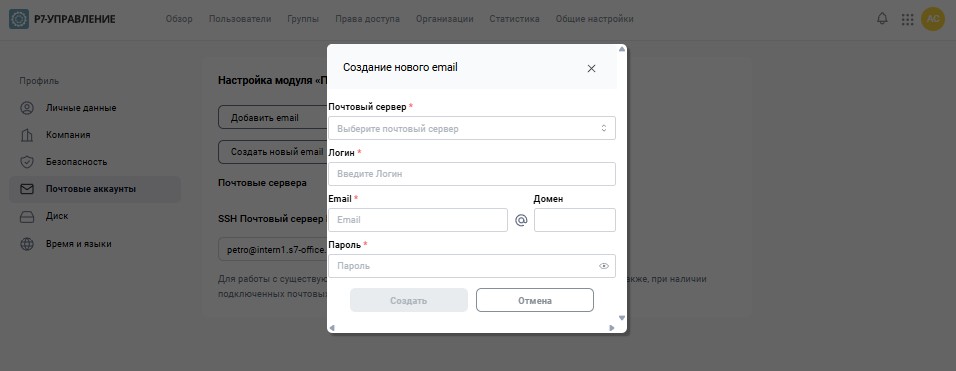Select Компания in the sidebar
The height and width of the screenshot is (371, 956).
pyautogui.click(x=95, y=135)
